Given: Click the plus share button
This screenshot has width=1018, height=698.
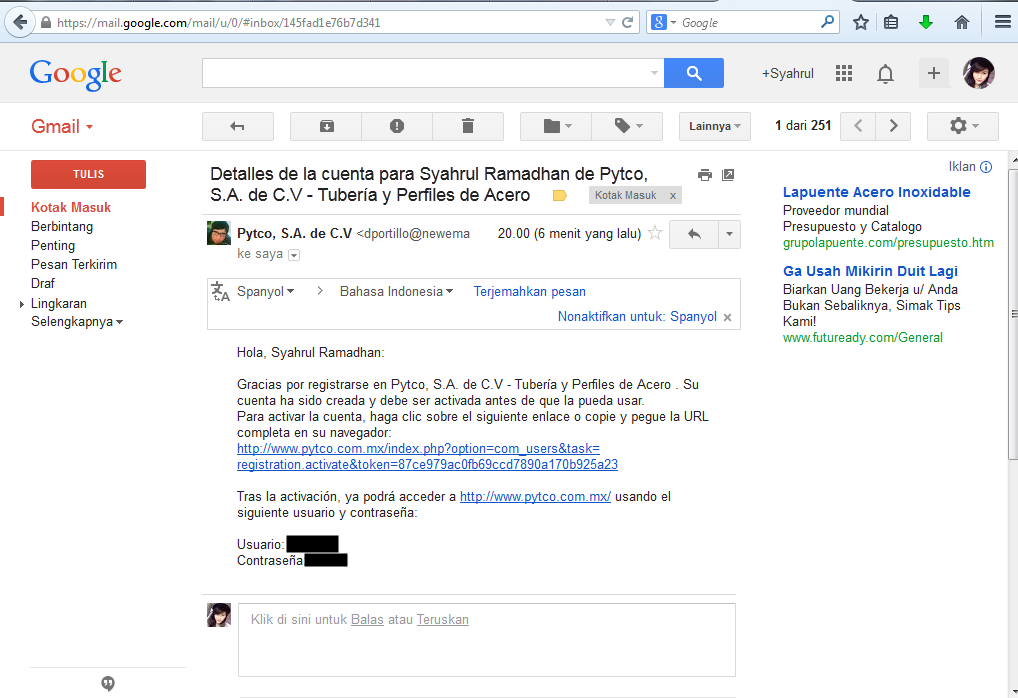Looking at the screenshot, I should [x=934, y=73].
